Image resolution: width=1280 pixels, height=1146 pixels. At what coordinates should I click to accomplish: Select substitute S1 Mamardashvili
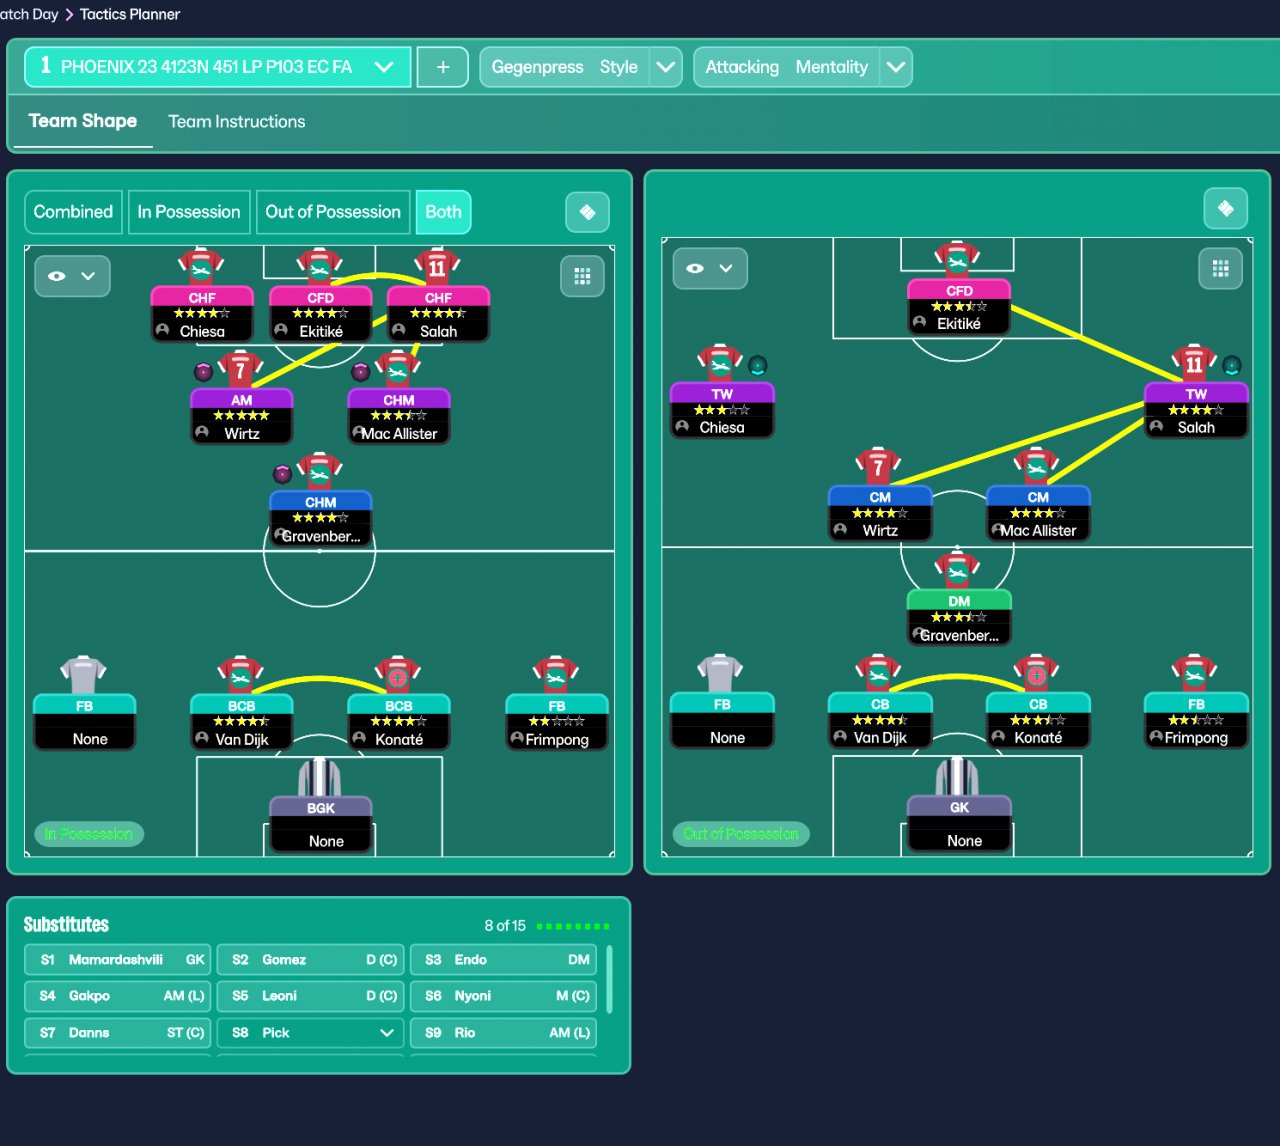(x=118, y=960)
